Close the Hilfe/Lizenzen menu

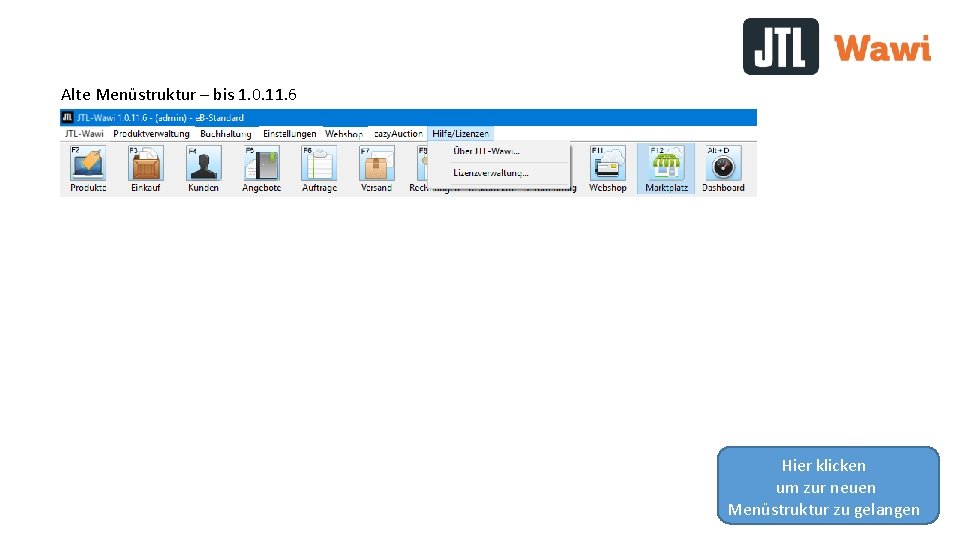[x=460, y=133]
